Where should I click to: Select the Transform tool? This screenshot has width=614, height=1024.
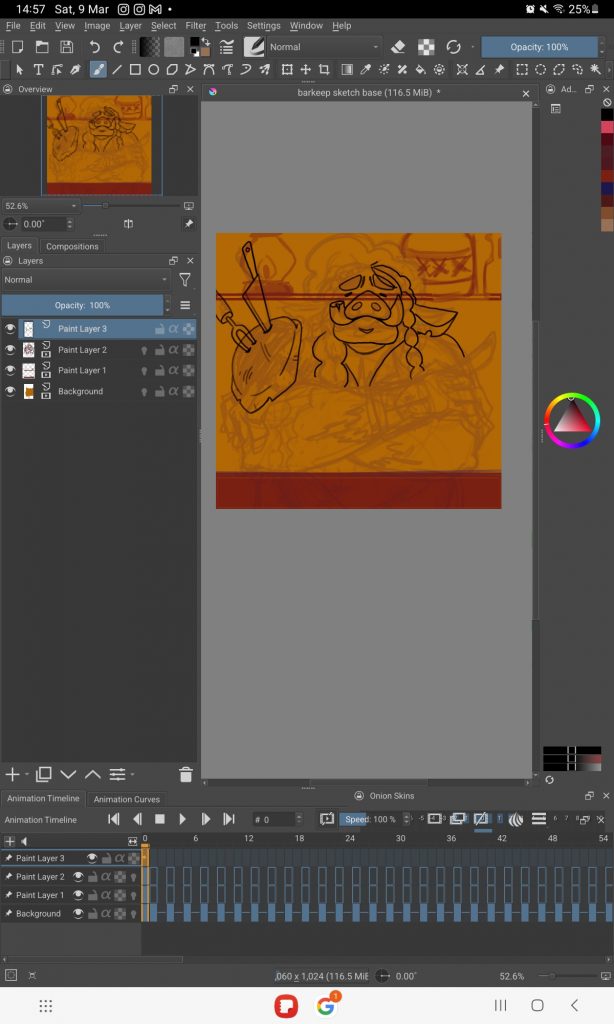pyautogui.click(x=287, y=69)
